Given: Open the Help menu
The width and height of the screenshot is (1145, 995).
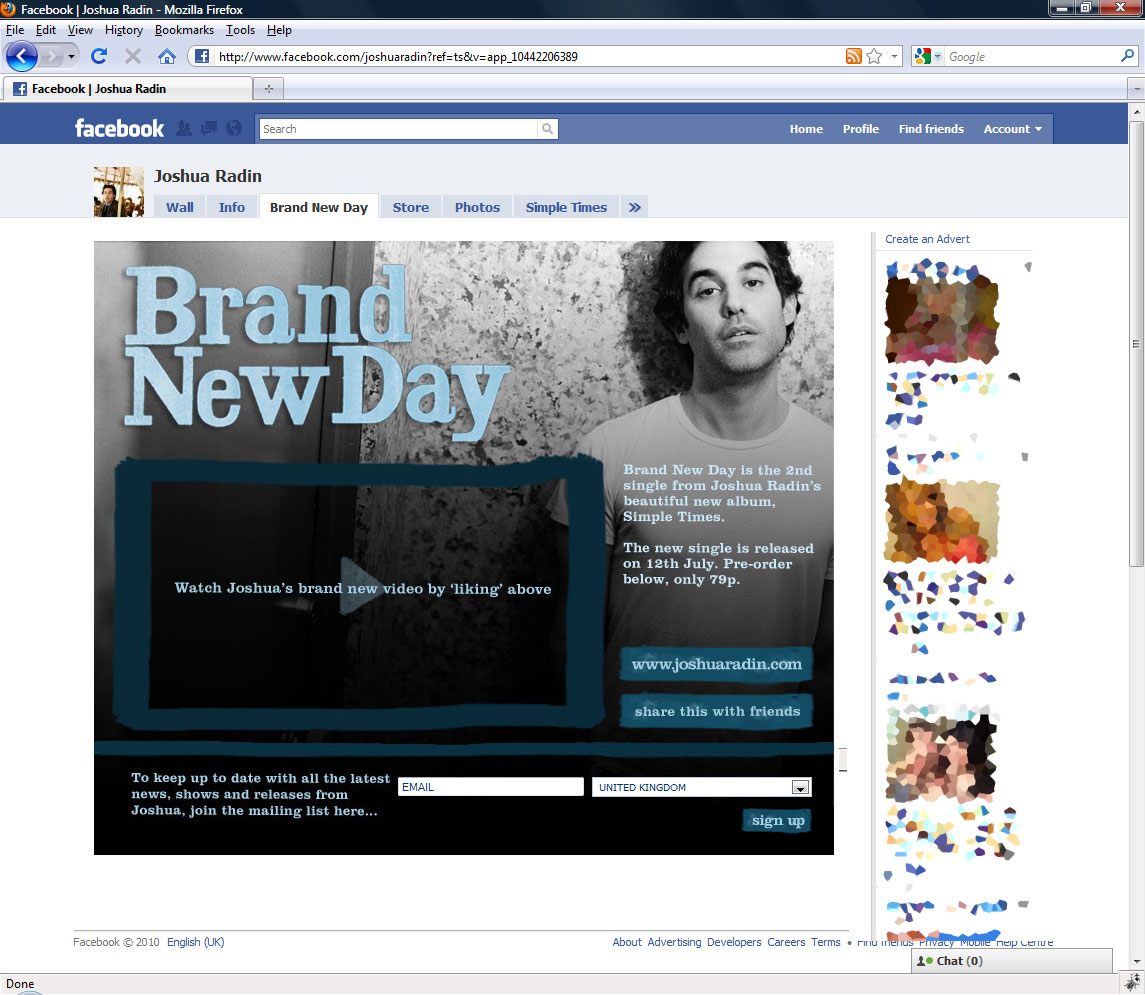Looking at the screenshot, I should coord(279,30).
